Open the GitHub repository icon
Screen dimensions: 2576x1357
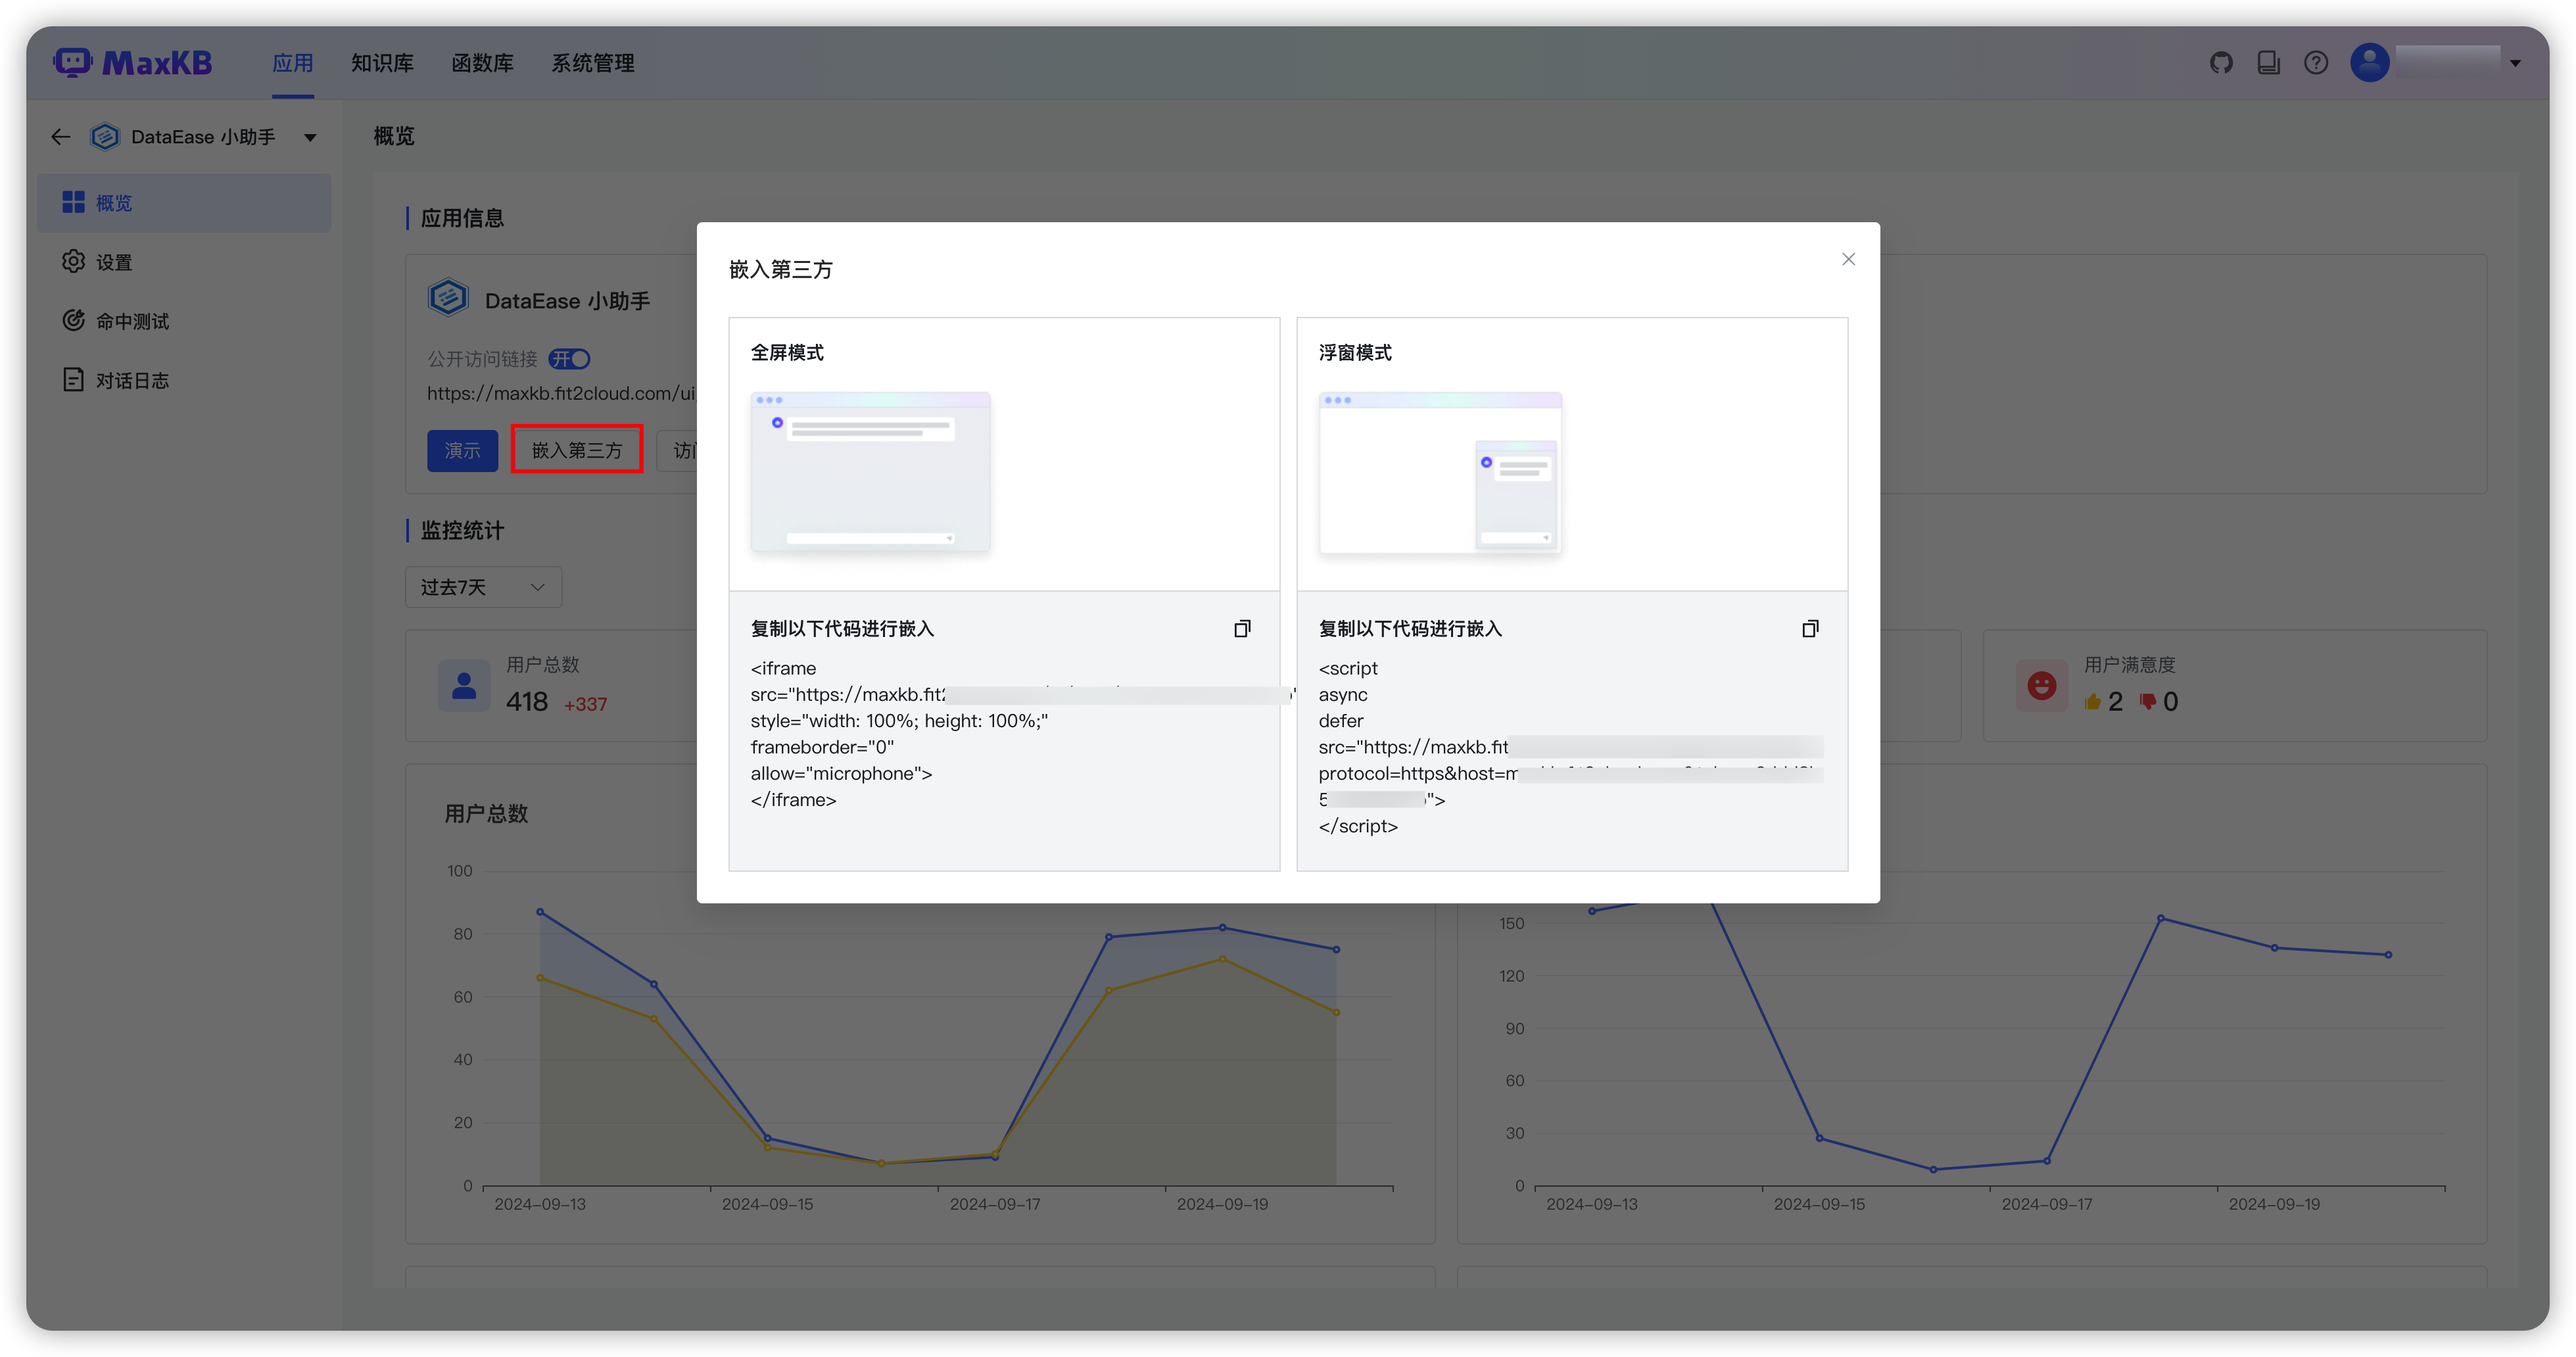click(x=2221, y=63)
